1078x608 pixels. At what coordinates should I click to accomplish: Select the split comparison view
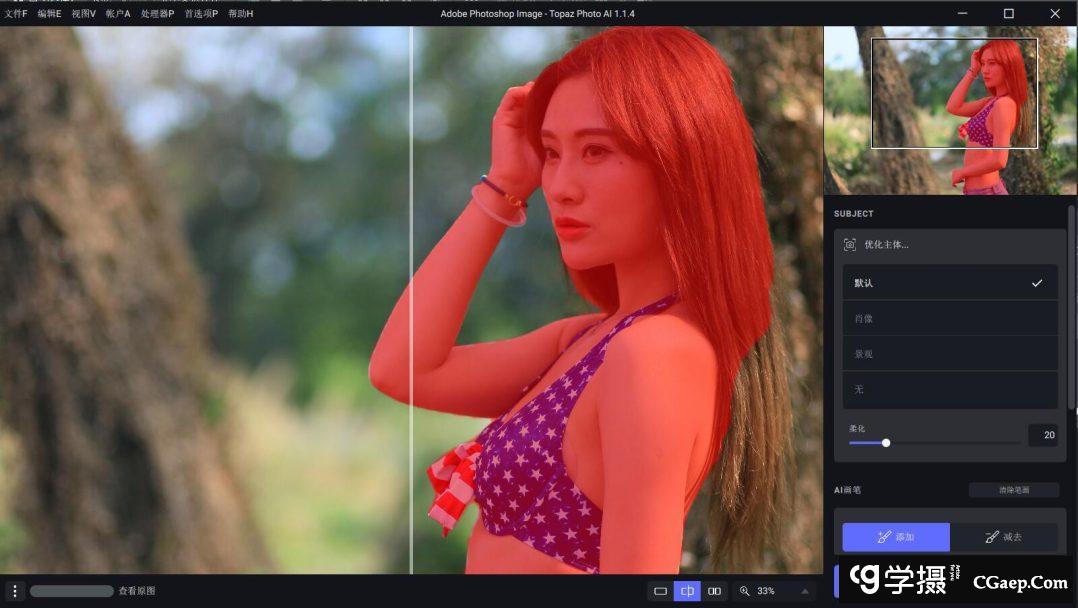point(687,591)
